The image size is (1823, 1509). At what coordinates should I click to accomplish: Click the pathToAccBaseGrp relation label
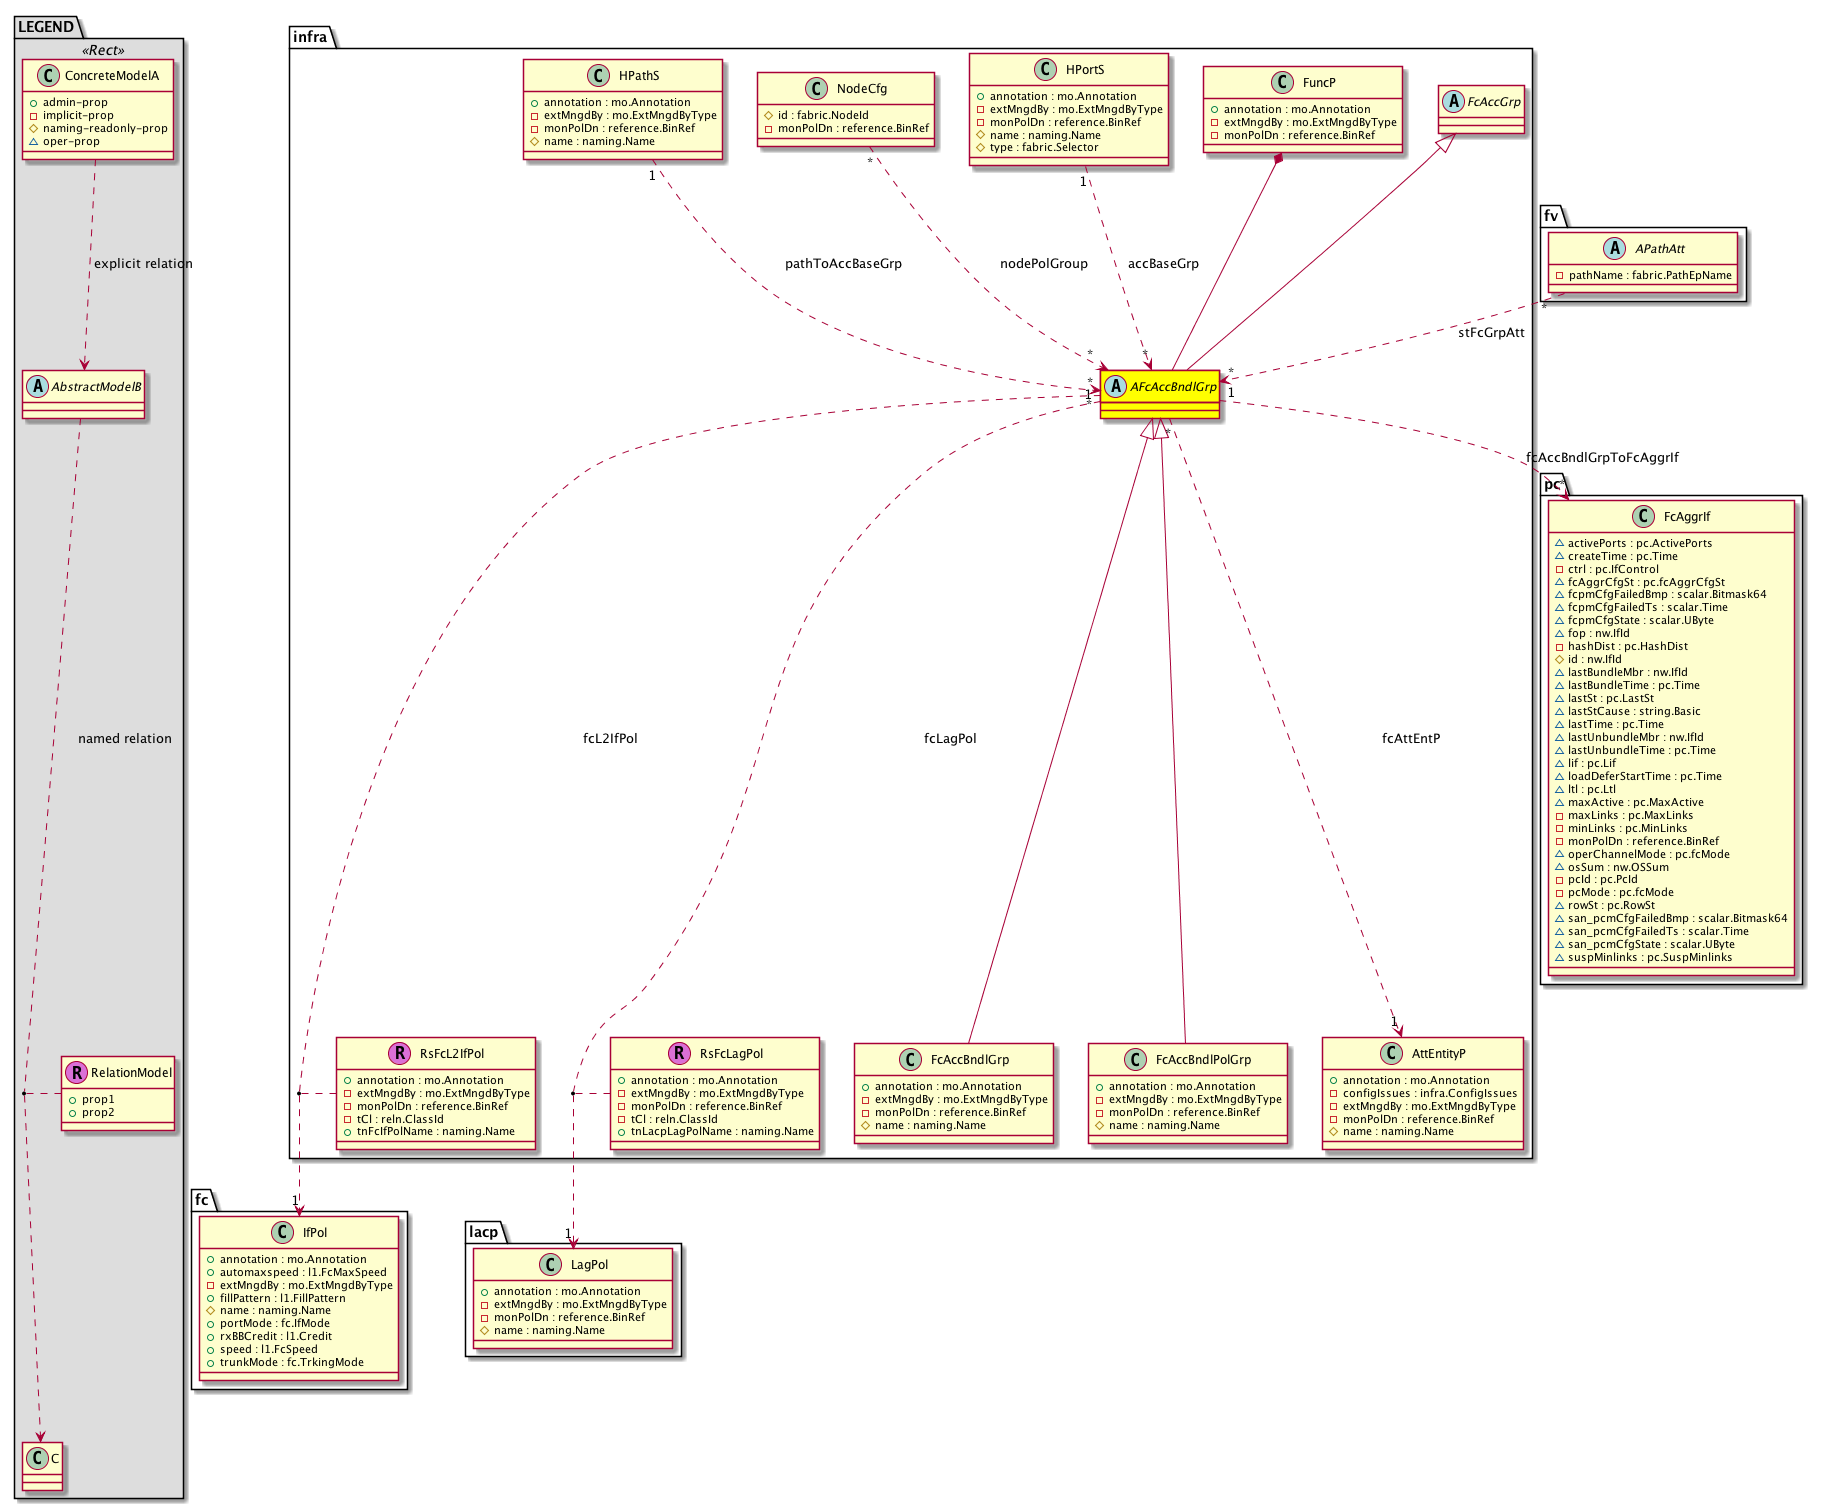[x=843, y=264]
